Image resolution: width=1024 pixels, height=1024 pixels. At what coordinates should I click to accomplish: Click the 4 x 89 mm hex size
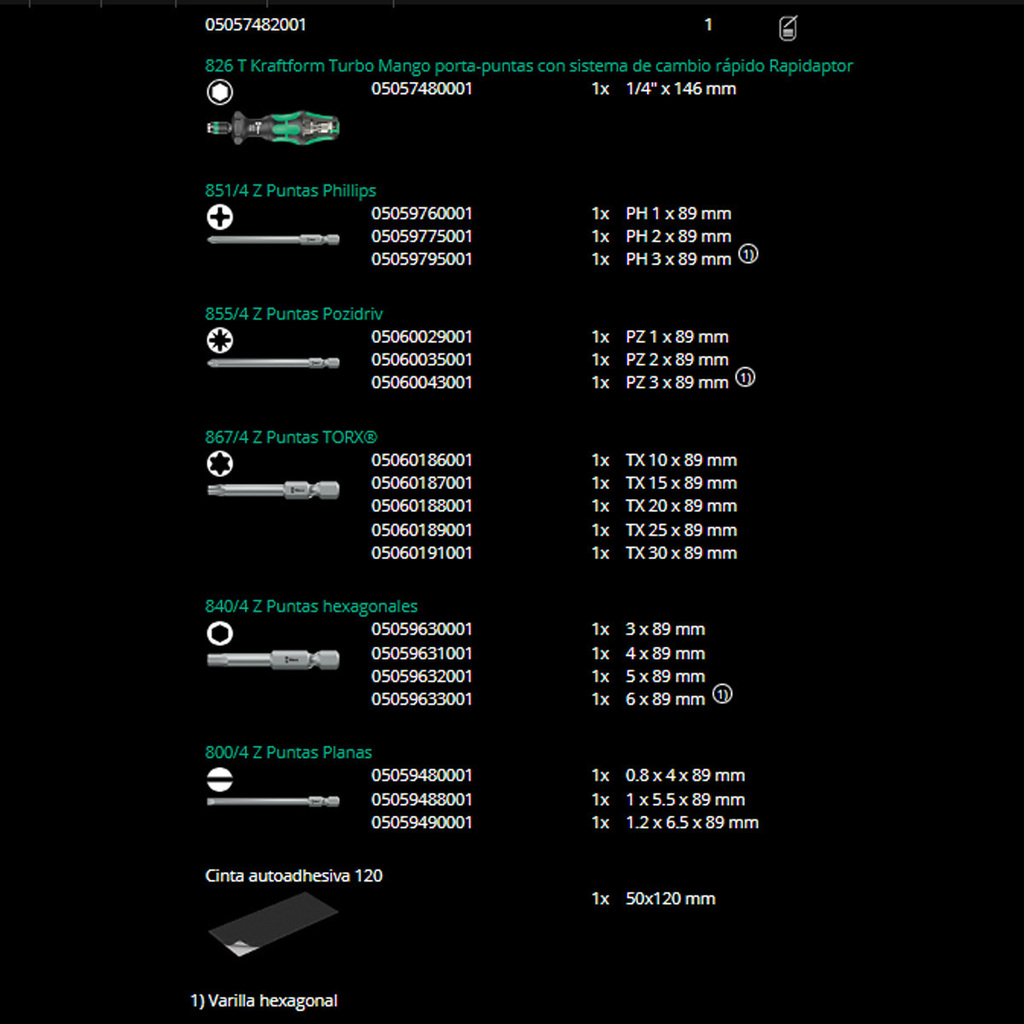(665, 654)
